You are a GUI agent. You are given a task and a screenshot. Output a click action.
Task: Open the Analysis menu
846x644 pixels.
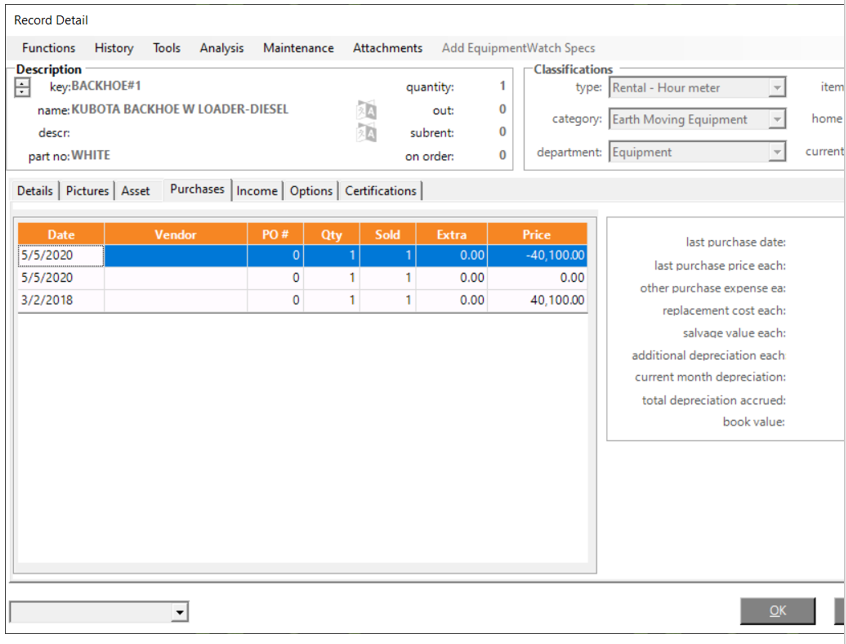pyautogui.click(x=221, y=48)
